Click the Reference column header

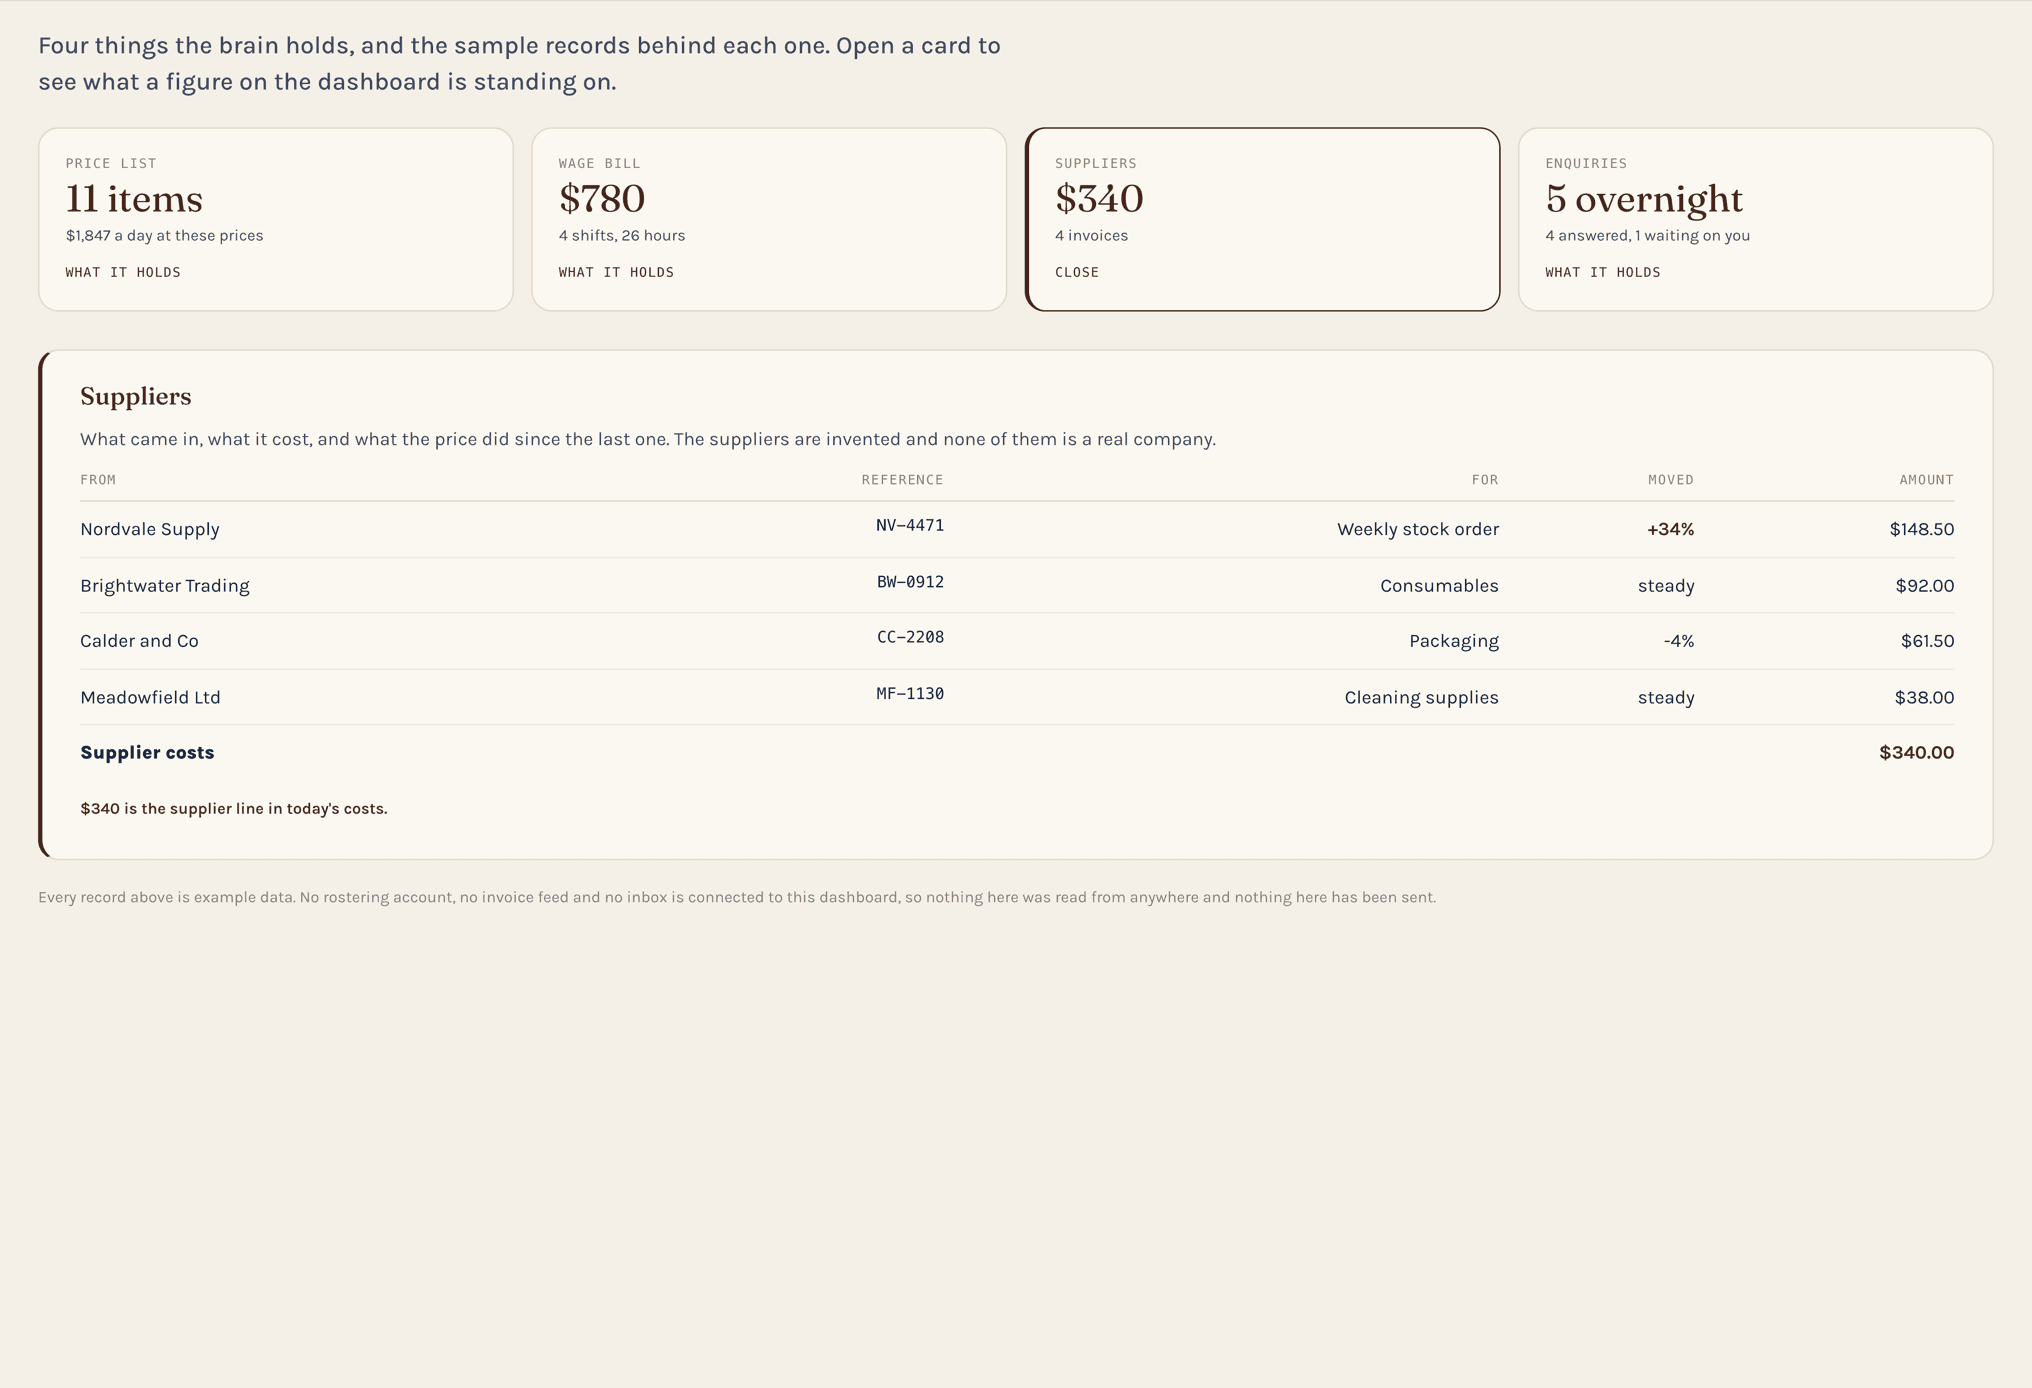pos(903,480)
